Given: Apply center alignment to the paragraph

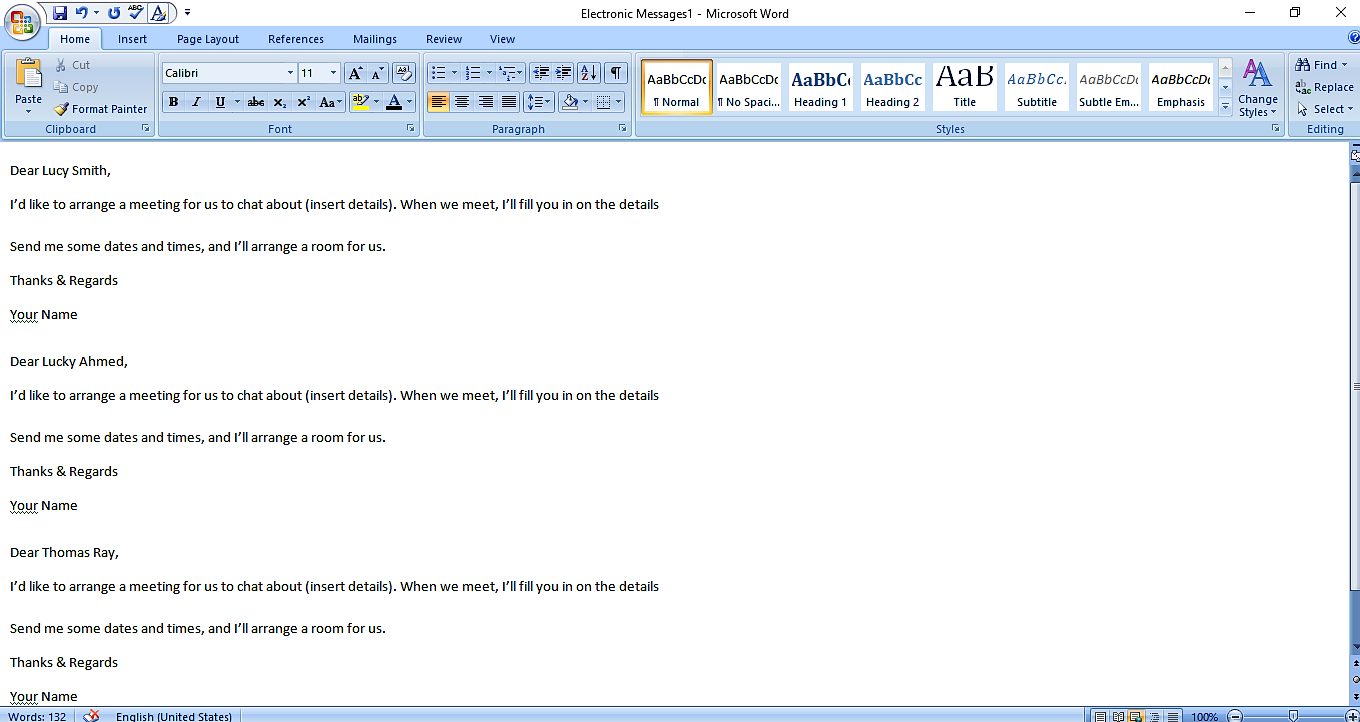Looking at the screenshot, I should 462,102.
